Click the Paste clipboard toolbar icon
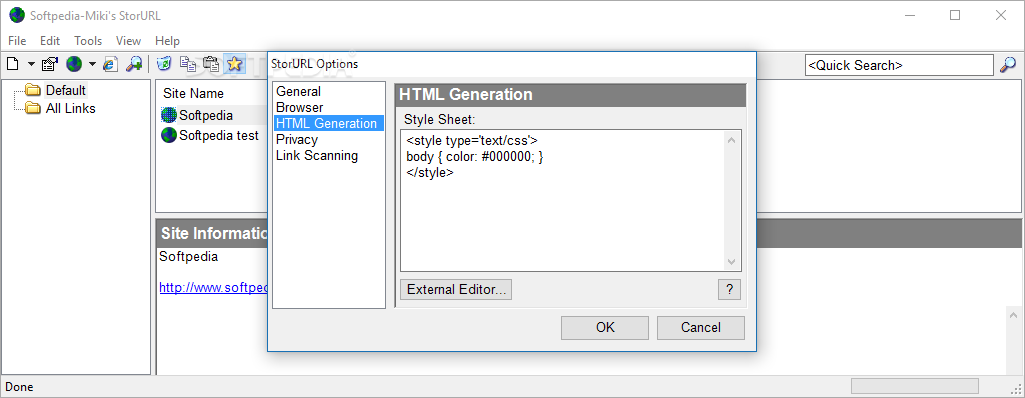 (211, 64)
